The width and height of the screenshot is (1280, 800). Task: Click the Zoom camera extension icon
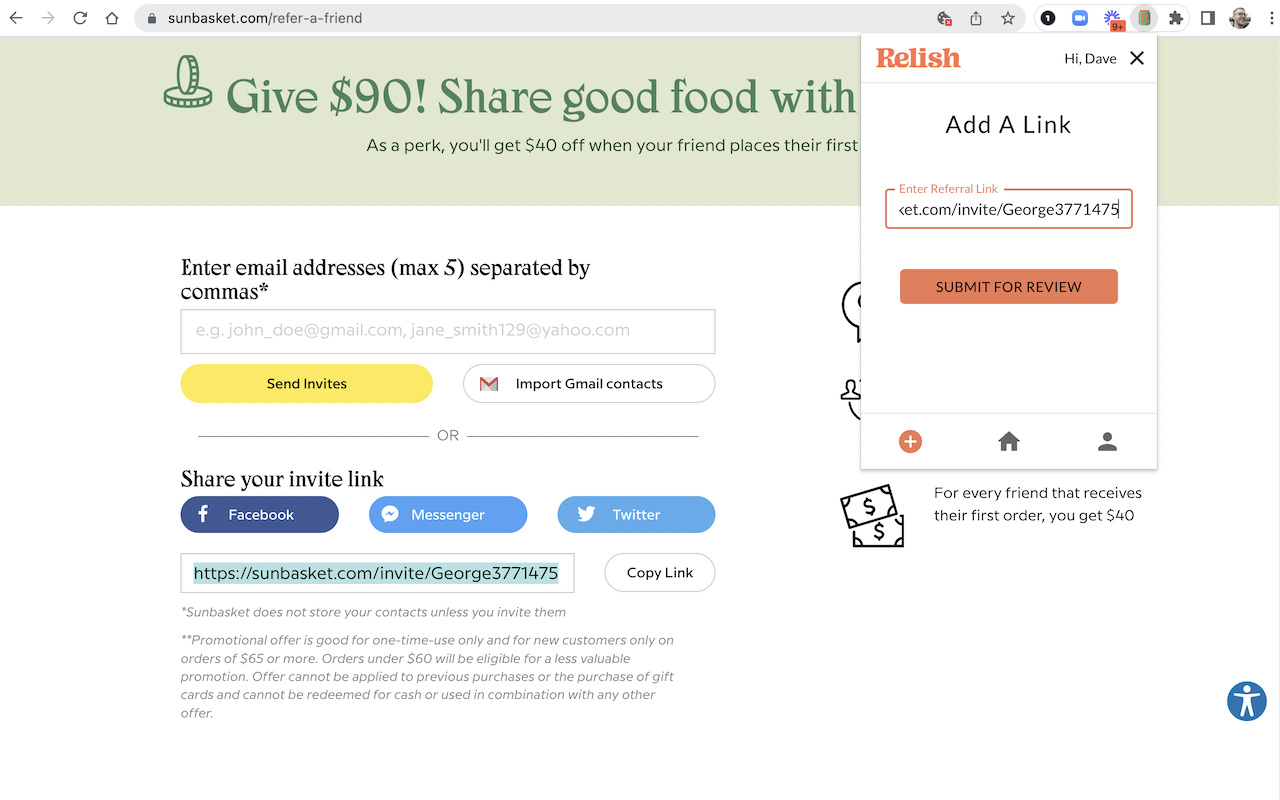tap(1079, 18)
